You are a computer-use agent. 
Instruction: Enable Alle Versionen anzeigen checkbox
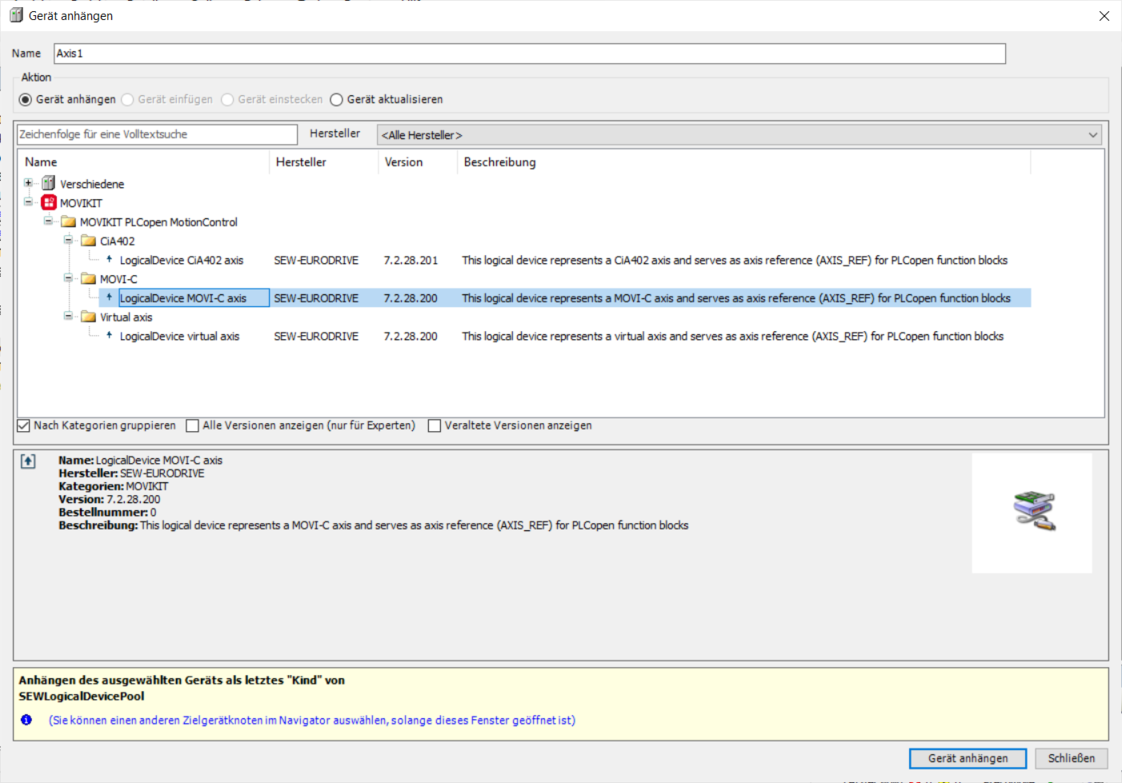click(193, 426)
